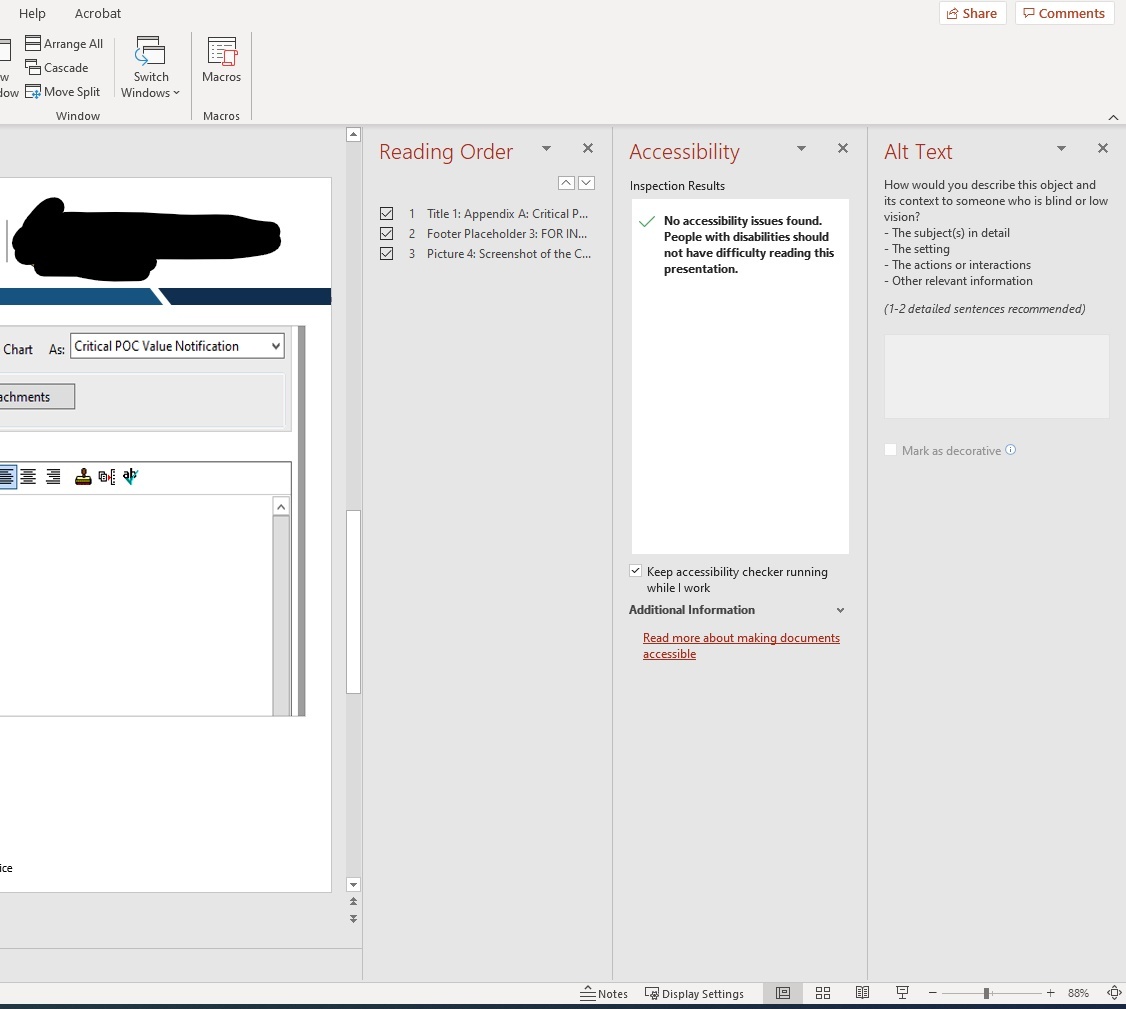This screenshot has height=1009, width=1126.
Task: Click into the Alt Text description box
Action: (997, 376)
